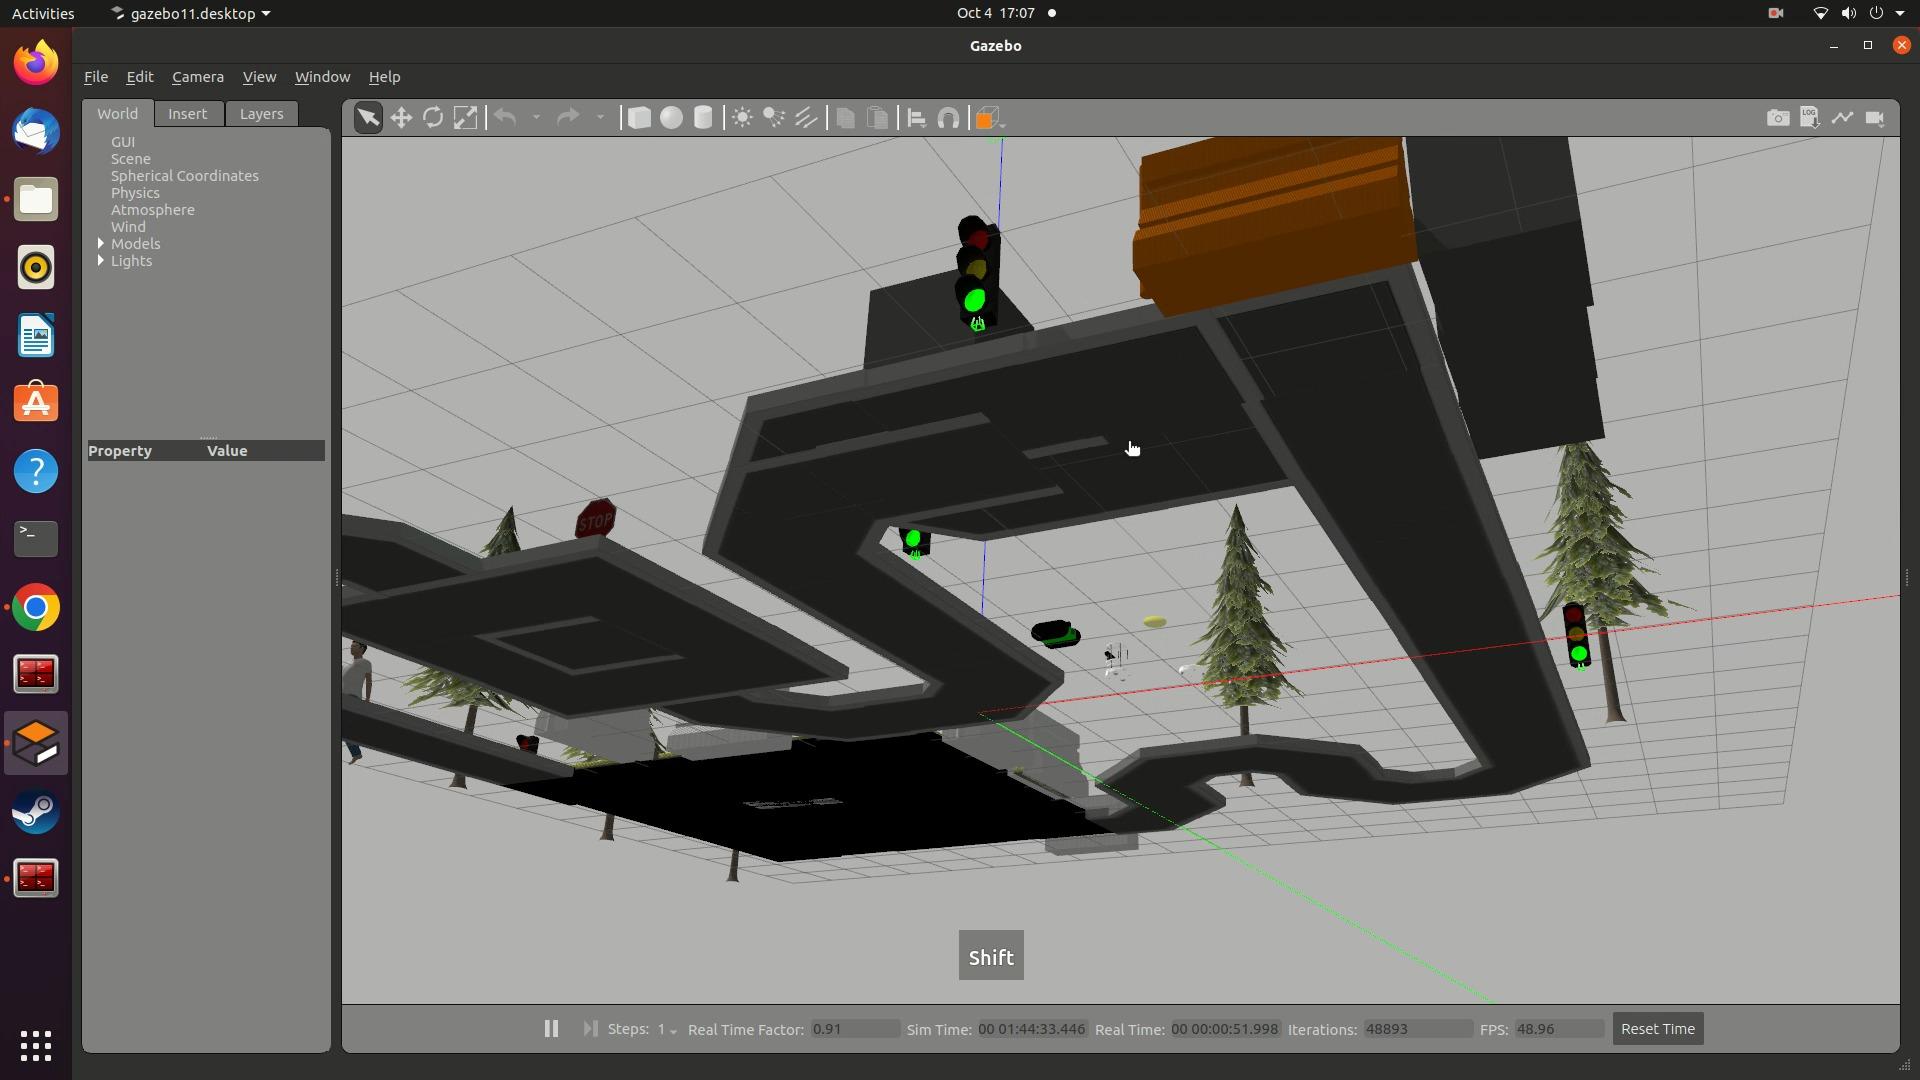1920x1080 pixels.
Task: Select Wind in the World tree
Action: pos(128,227)
